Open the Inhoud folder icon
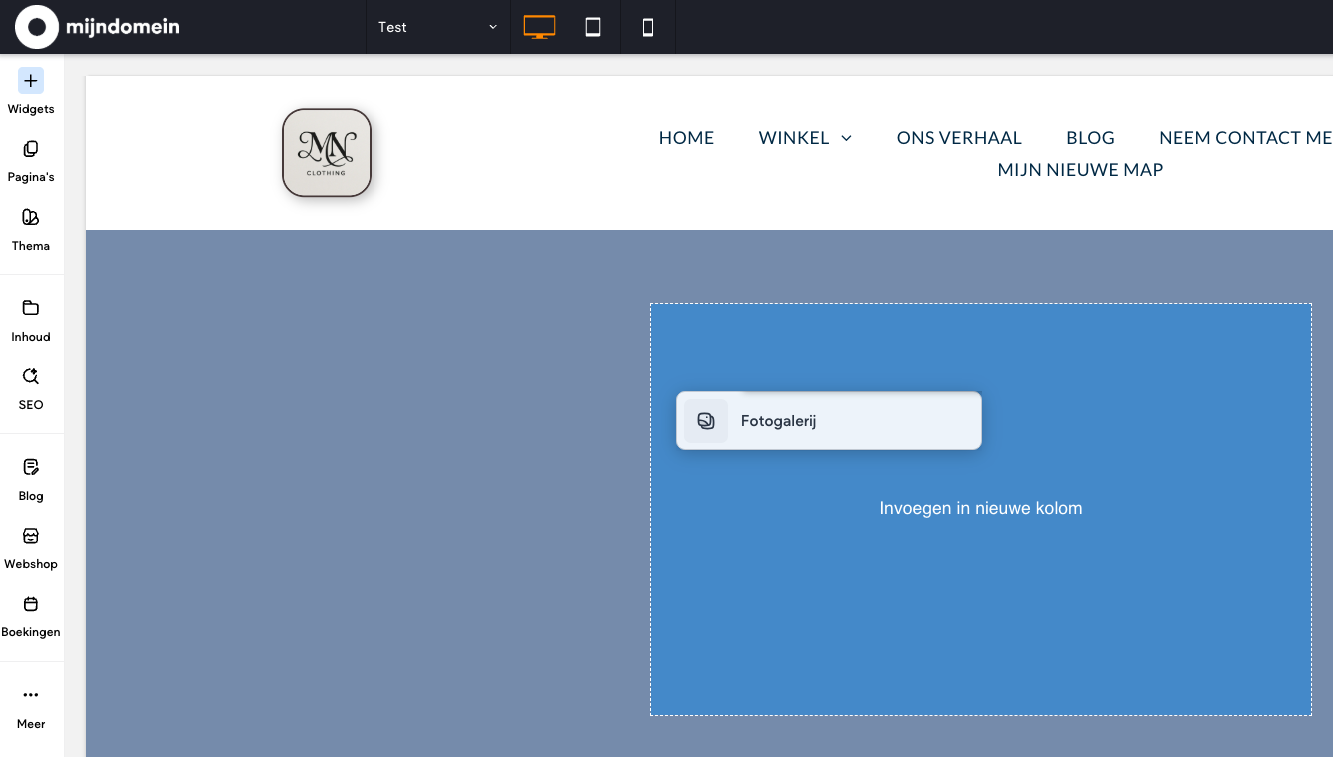The height and width of the screenshot is (757, 1333). [31, 308]
